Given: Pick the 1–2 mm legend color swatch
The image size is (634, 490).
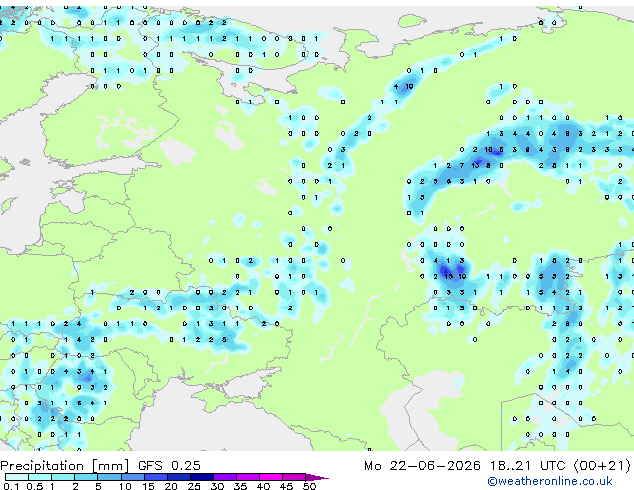Looking at the screenshot, I should [63, 477].
